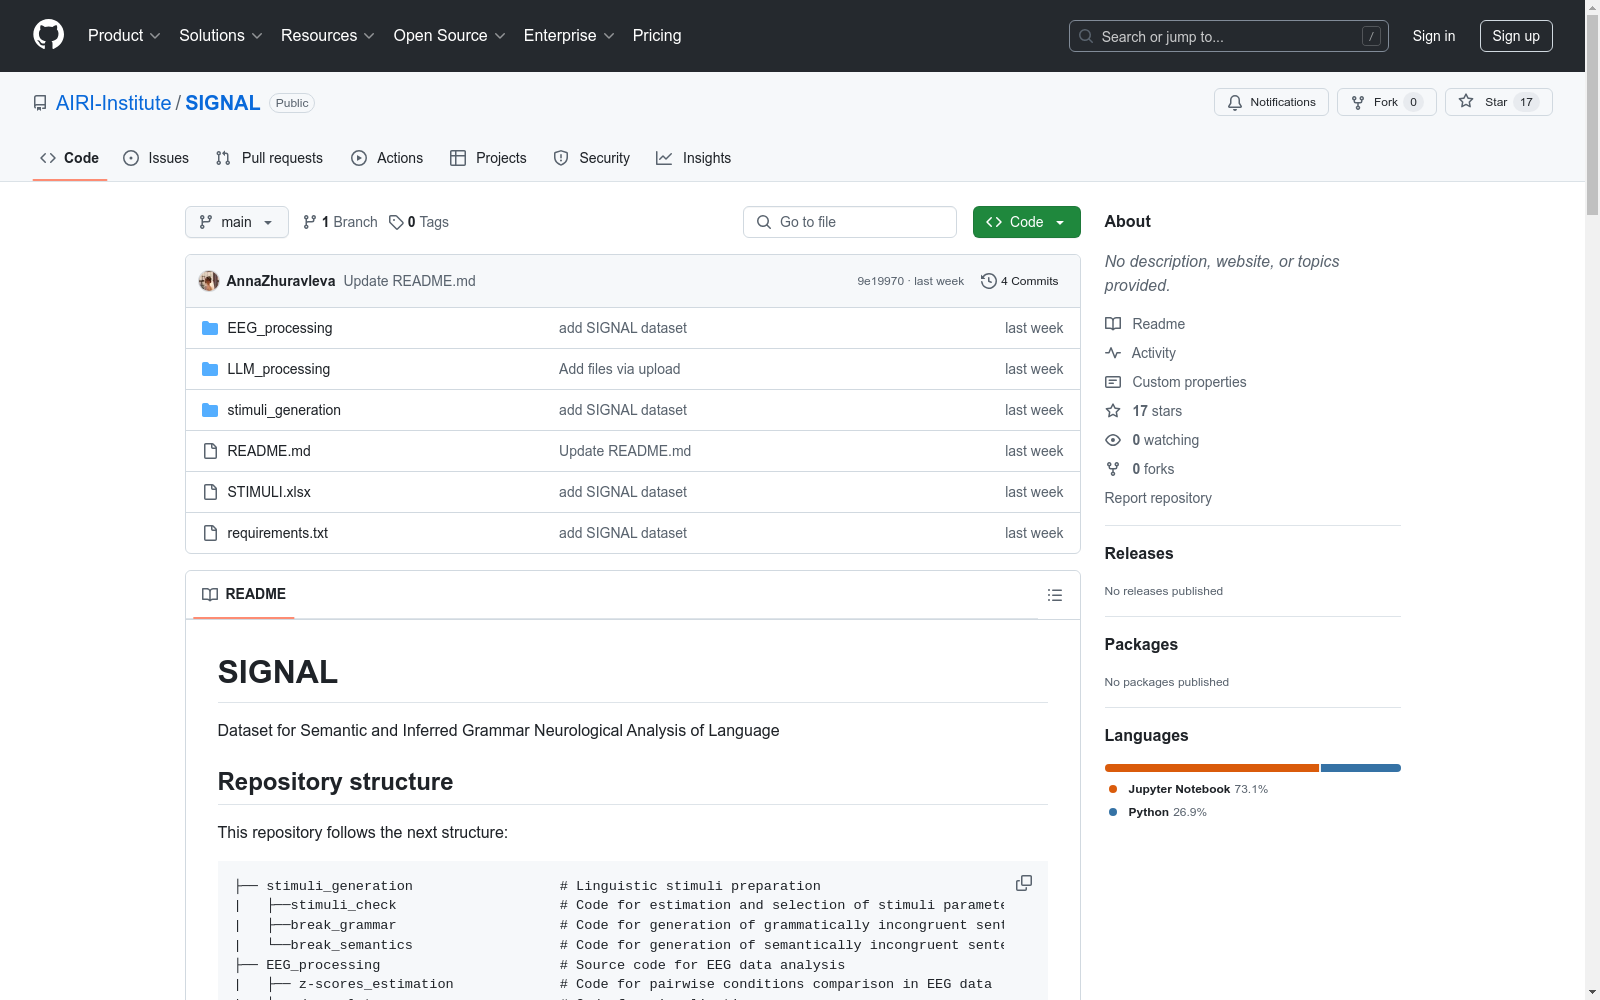Click the star icon in the Star button
Image resolution: width=1600 pixels, height=1000 pixels.
[1466, 101]
